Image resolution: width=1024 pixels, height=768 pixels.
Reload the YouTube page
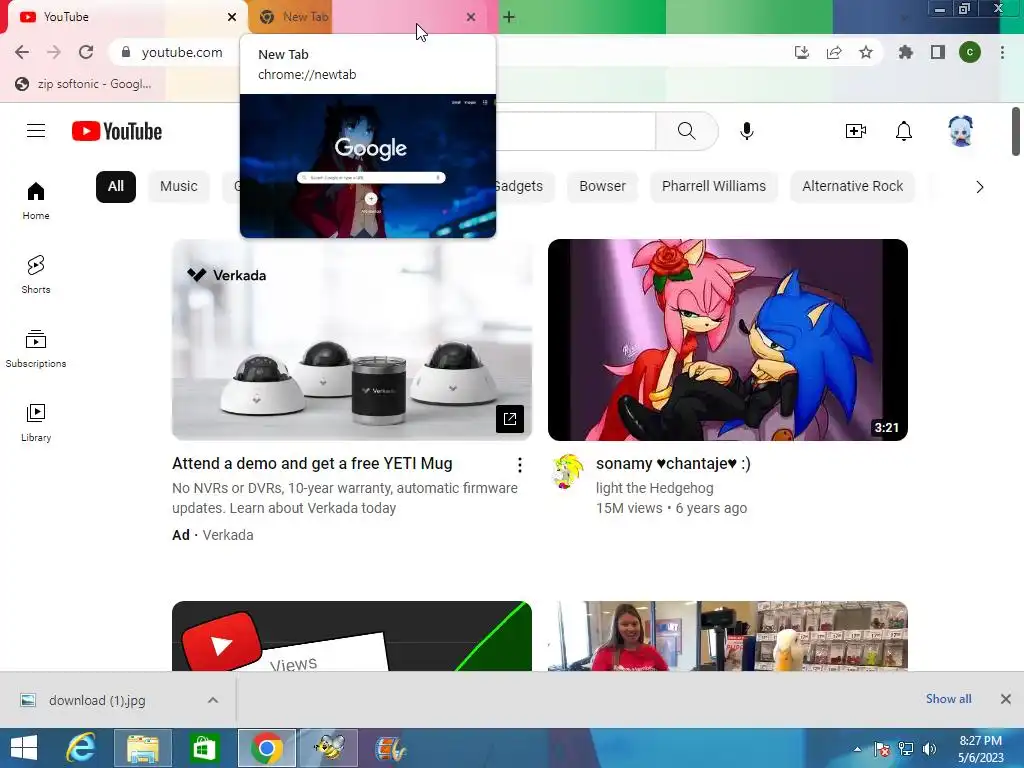pyautogui.click(x=86, y=52)
